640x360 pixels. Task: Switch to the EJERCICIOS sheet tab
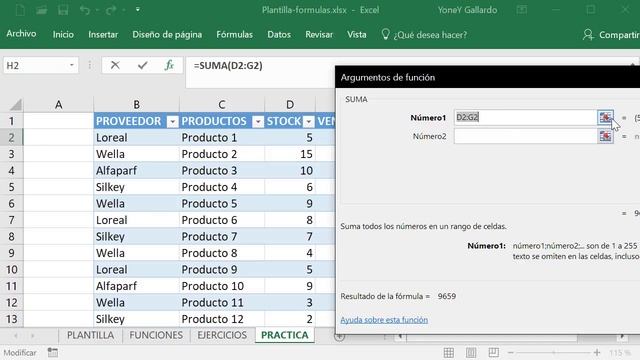[222, 335]
